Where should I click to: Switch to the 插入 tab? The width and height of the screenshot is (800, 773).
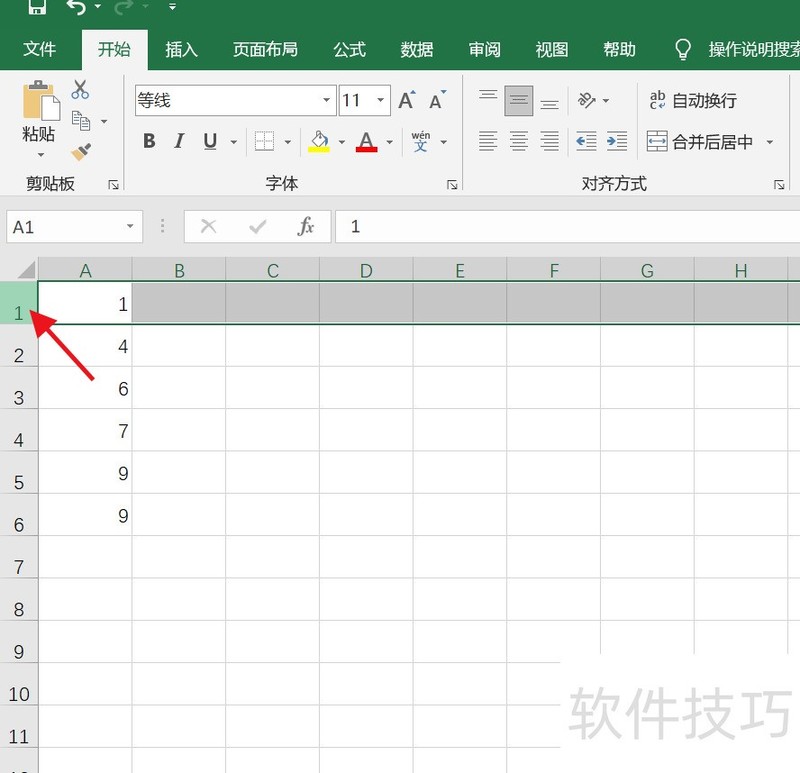coord(181,49)
